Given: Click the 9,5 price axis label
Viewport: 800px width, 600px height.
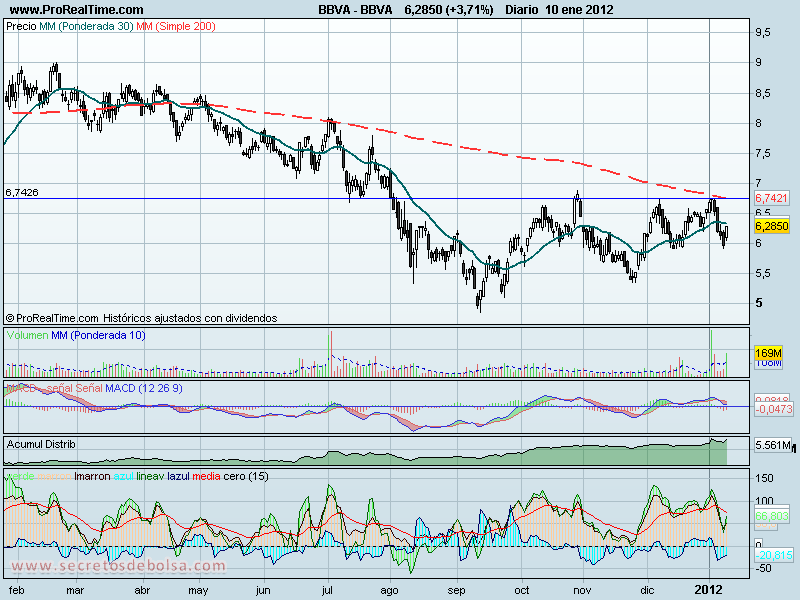Looking at the screenshot, I should coord(763,32).
